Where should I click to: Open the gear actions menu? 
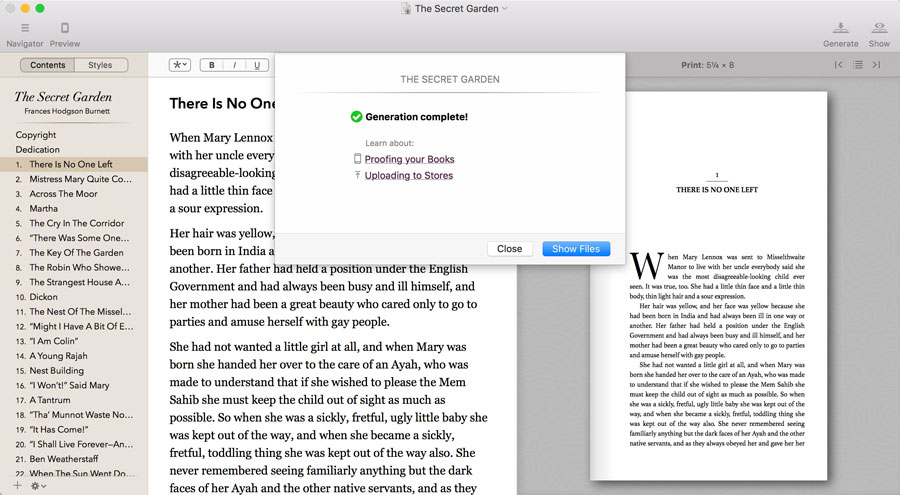click(38, 486)
